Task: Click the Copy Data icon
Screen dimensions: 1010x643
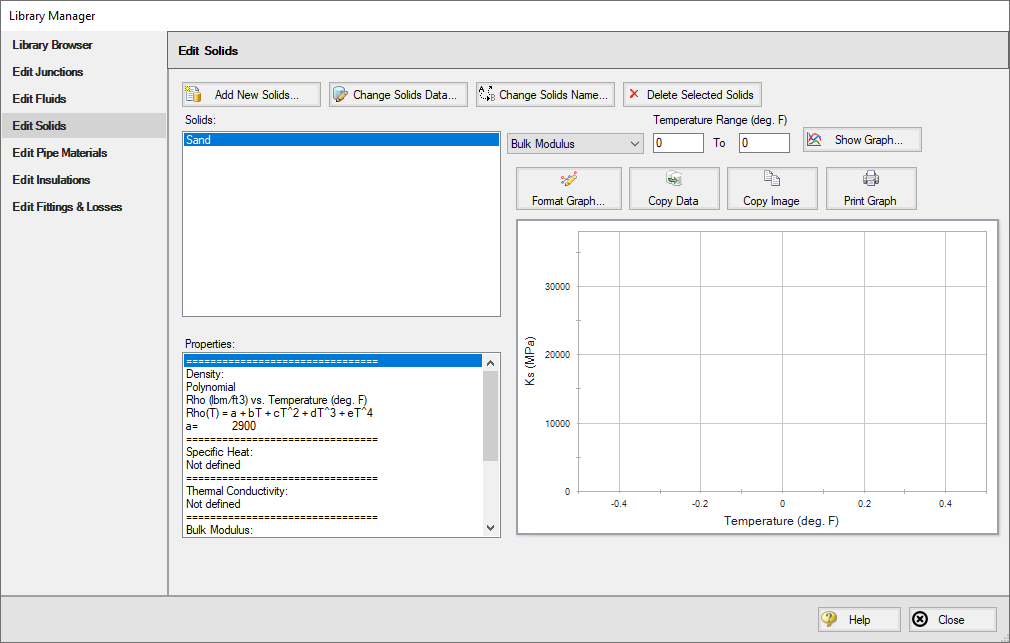Action: pyautogui.click(x=674, y=178)
